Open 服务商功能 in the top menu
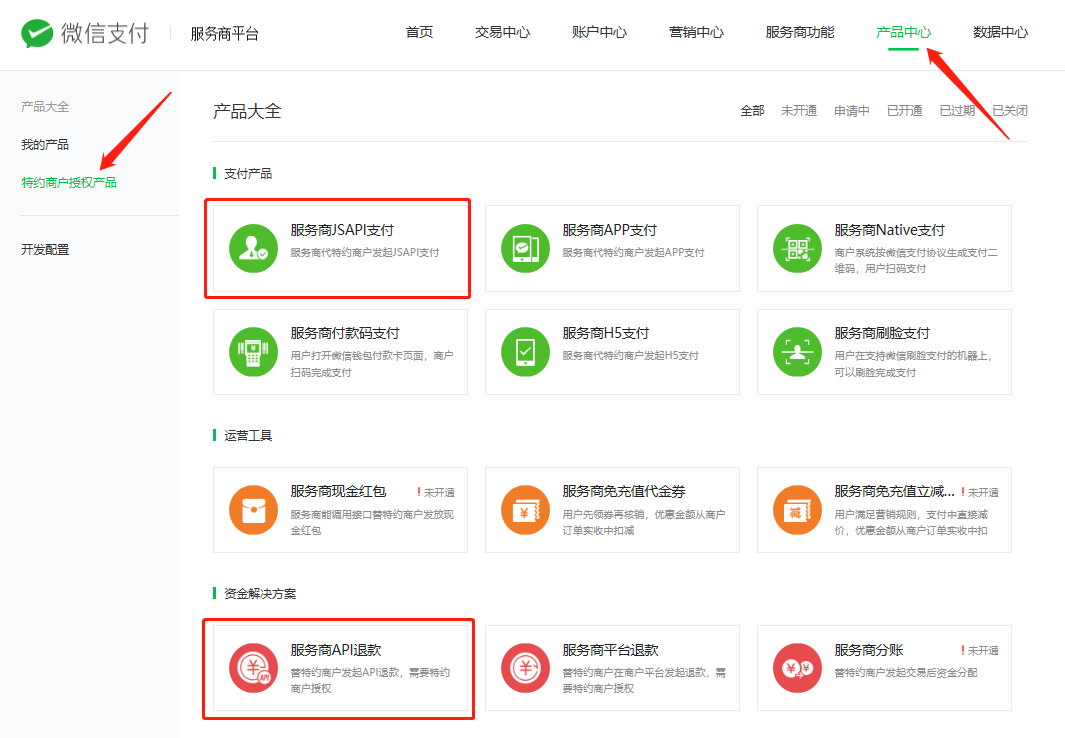The image size is (1065, 738). point(800,32)
